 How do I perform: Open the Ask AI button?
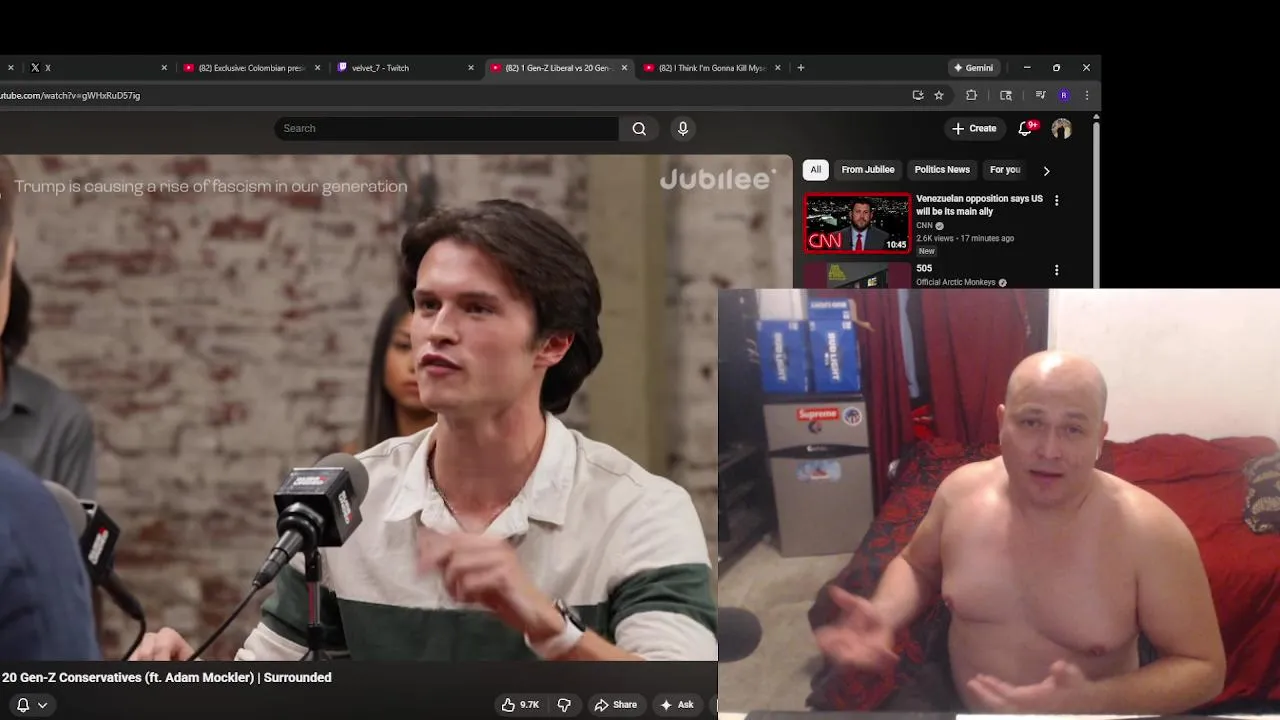tap(677, 705)
